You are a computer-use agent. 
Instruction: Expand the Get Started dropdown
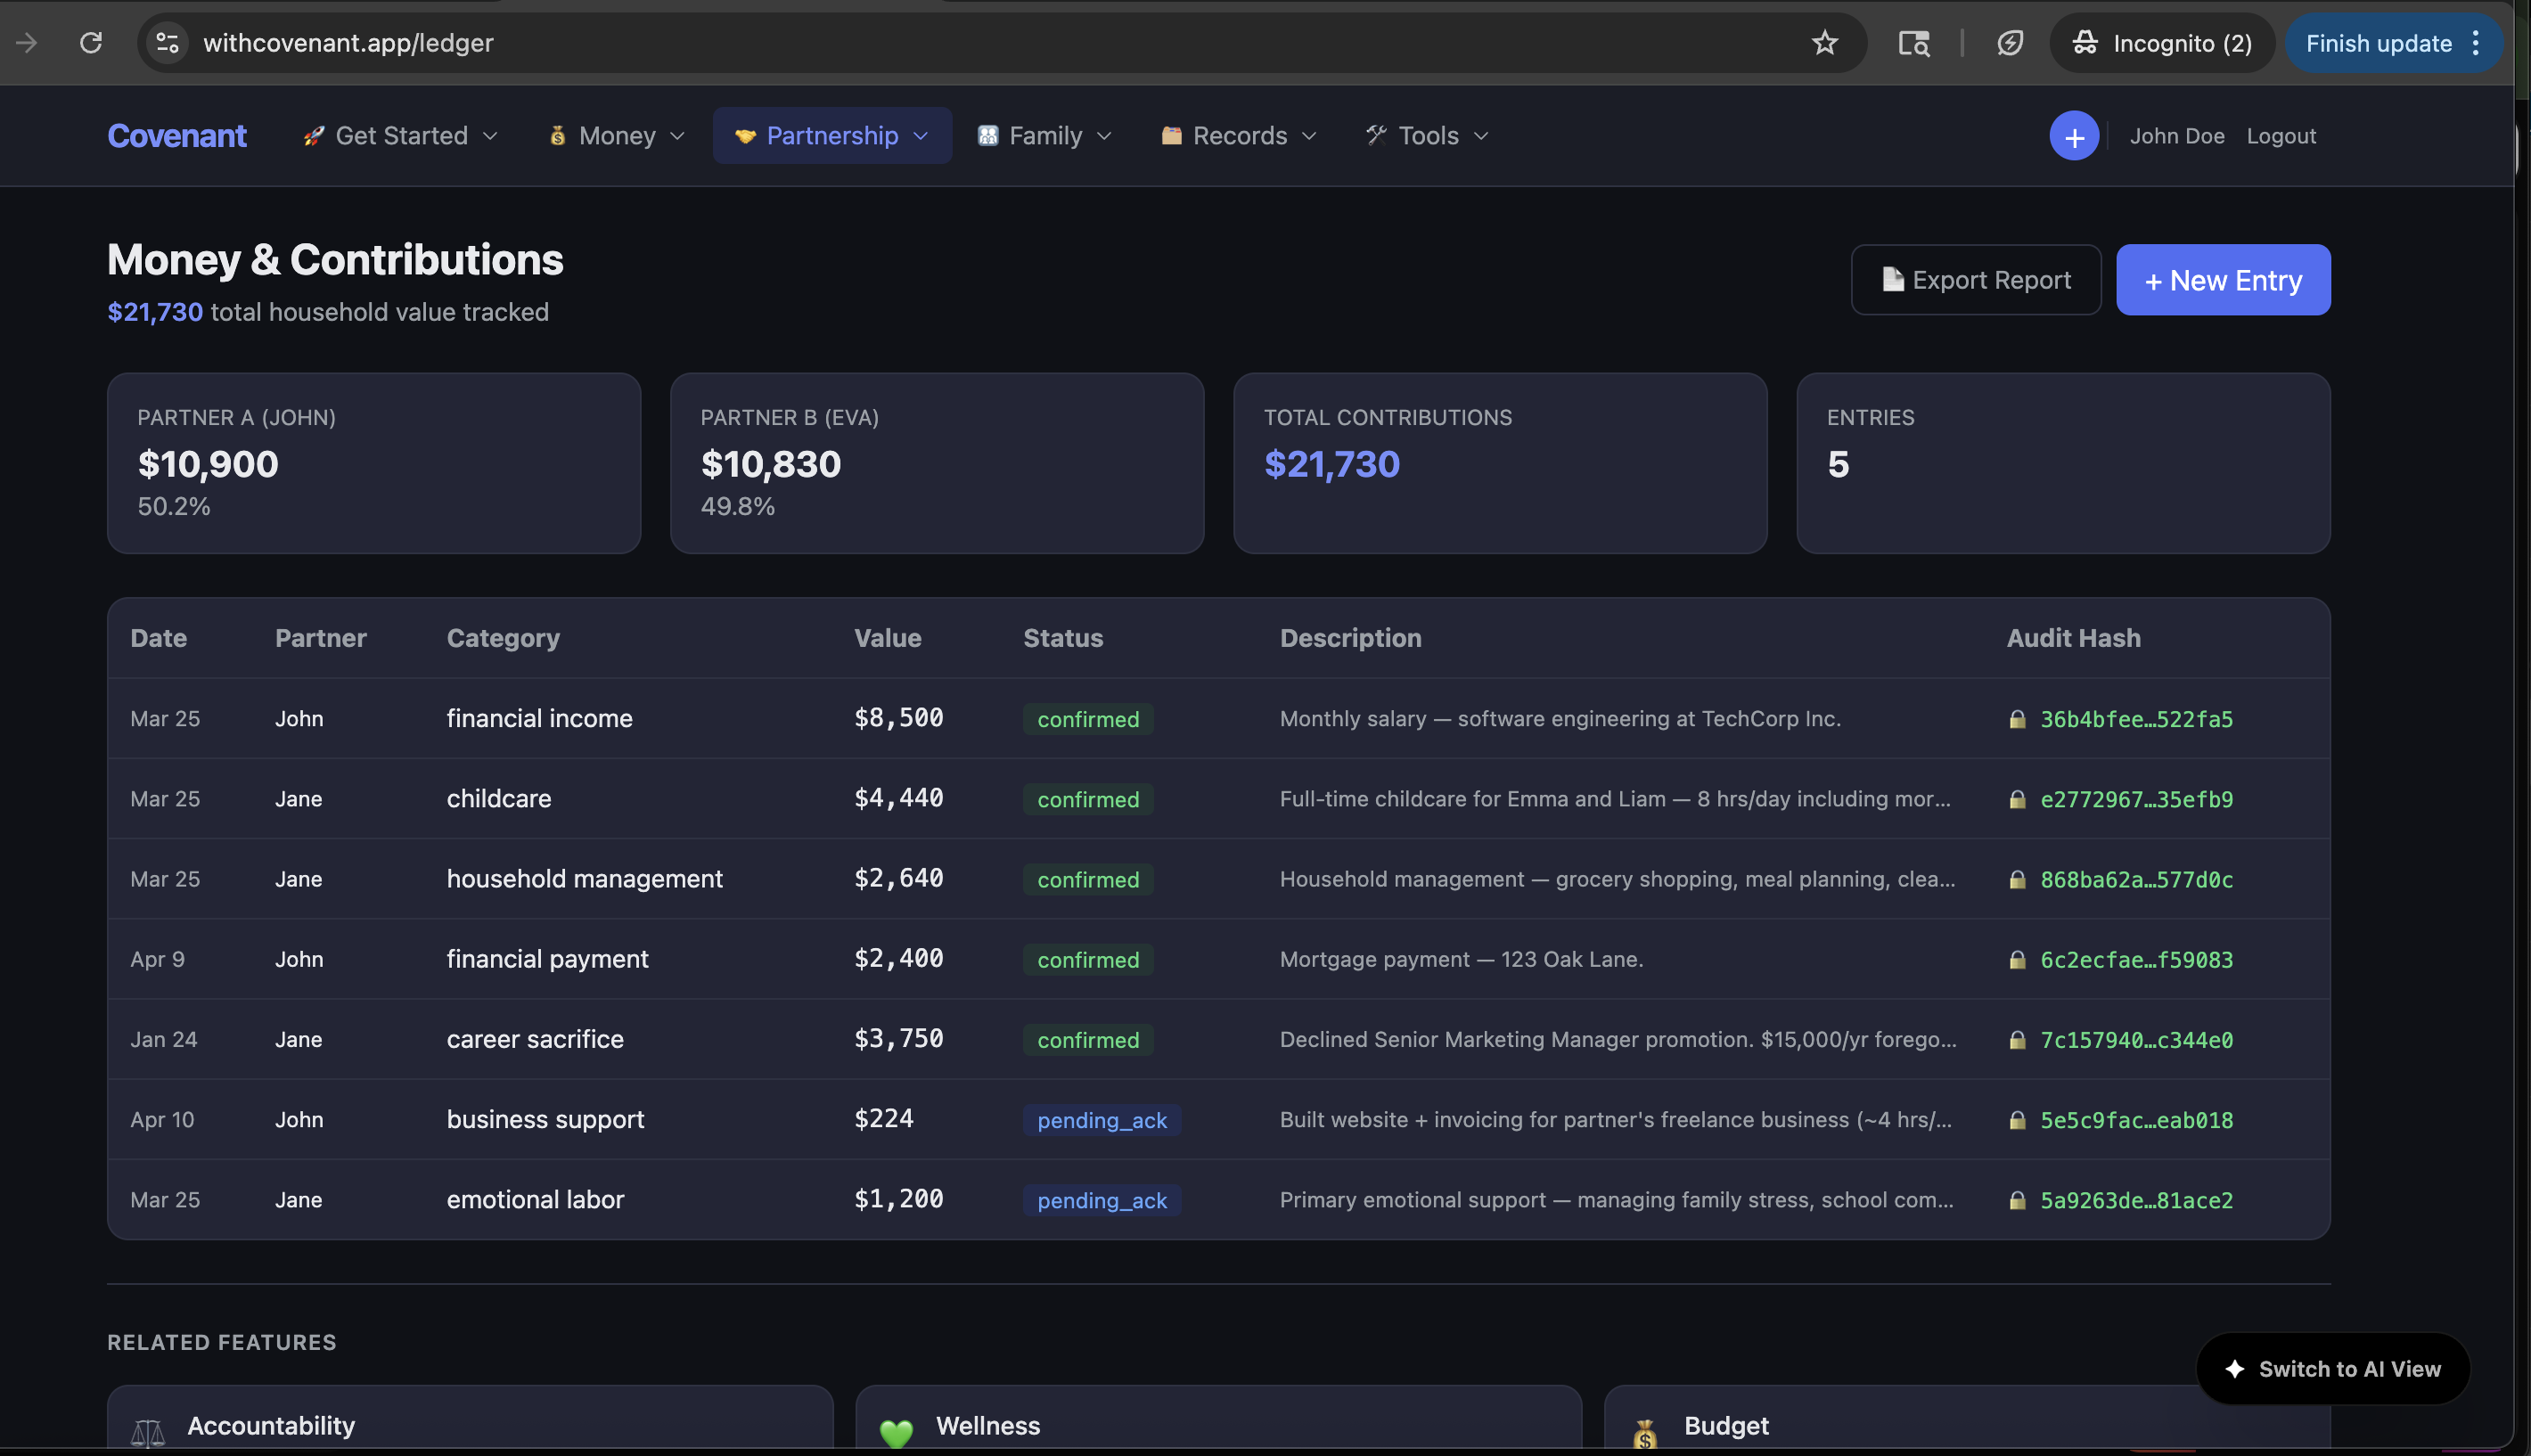[401, 136]
